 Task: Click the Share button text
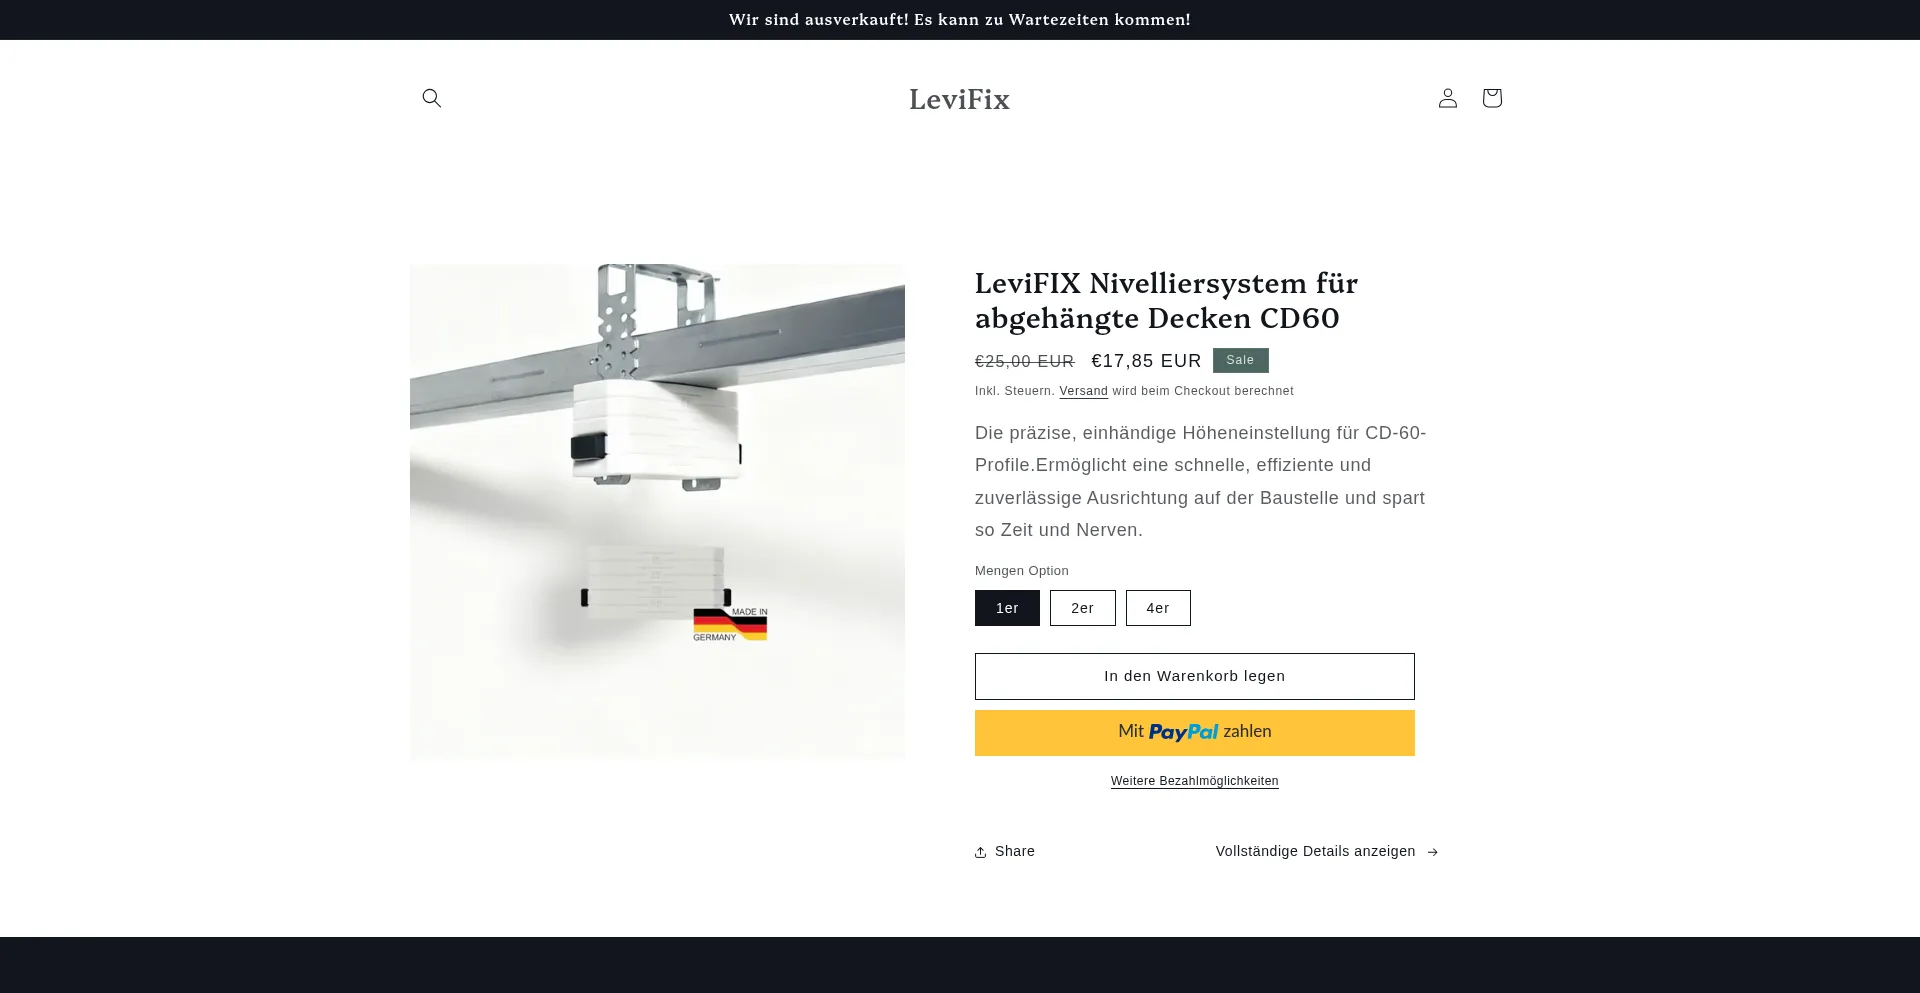1015,851
